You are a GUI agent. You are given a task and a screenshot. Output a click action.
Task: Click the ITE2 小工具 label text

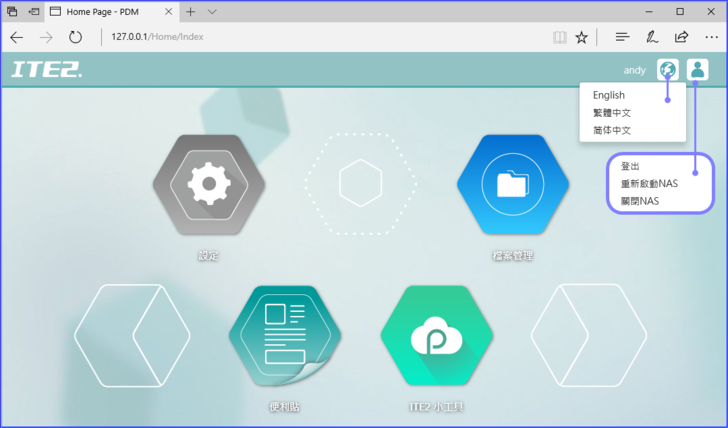tap(436, 407)
